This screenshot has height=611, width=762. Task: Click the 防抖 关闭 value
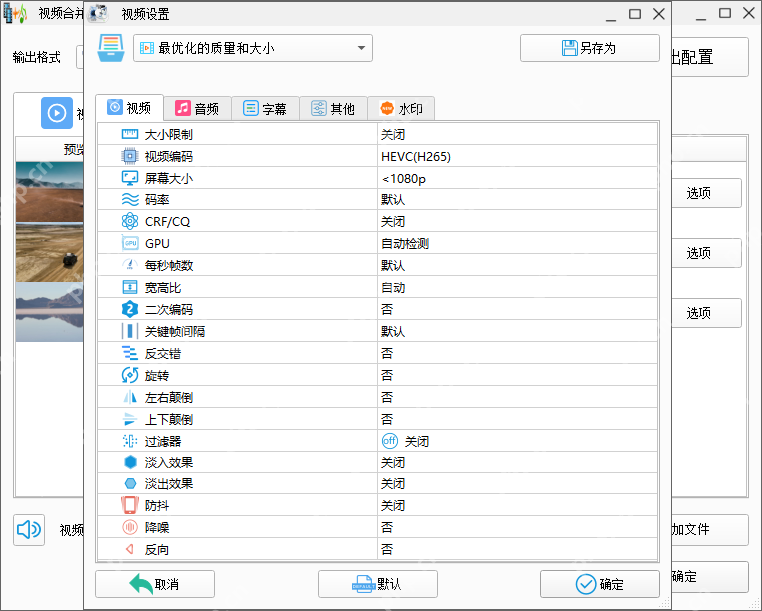[518, 505]
